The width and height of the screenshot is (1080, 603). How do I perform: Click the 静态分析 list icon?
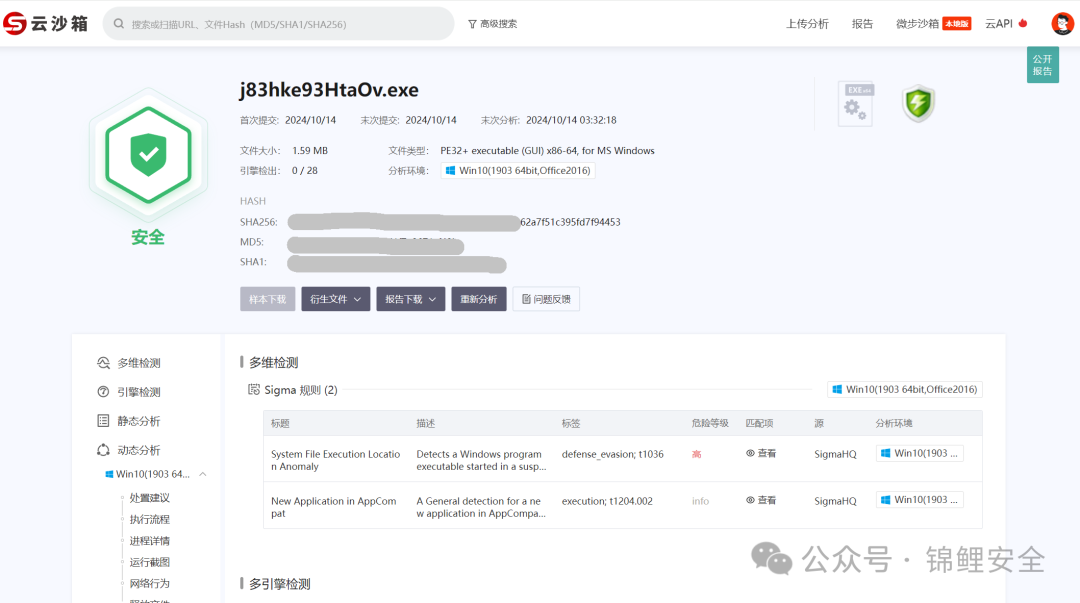(103, 421)
